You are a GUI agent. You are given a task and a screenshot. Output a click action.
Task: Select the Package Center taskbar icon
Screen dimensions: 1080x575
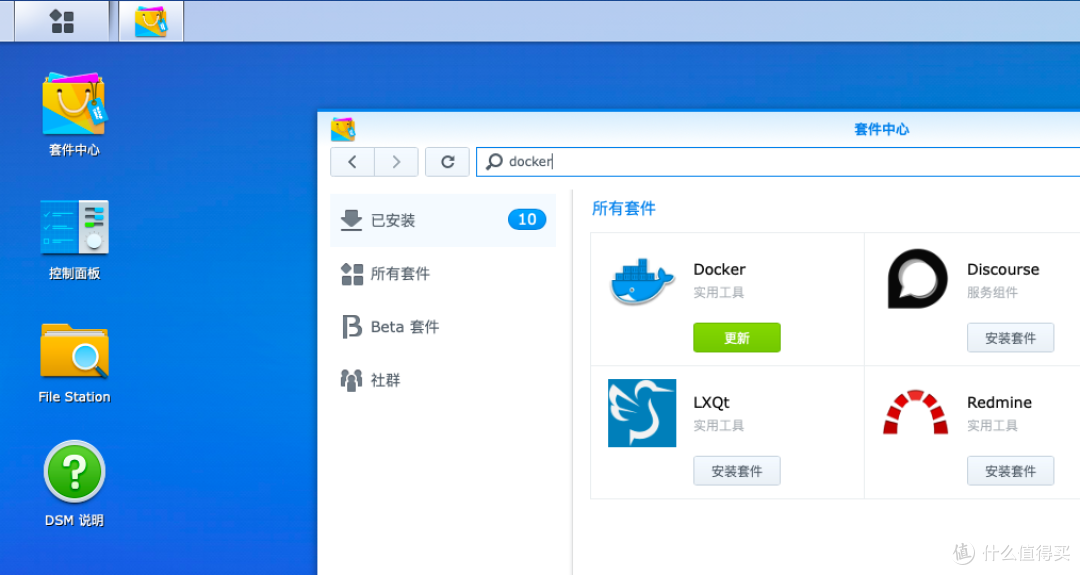click(x=151, y=21)
